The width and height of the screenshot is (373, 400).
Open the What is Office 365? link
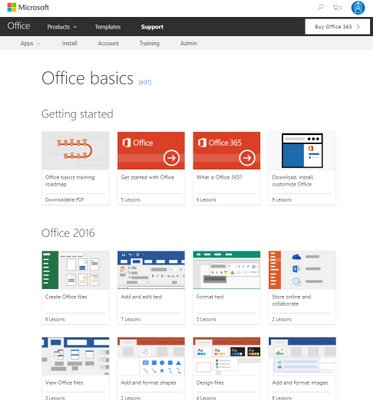(x=219, y=177)
